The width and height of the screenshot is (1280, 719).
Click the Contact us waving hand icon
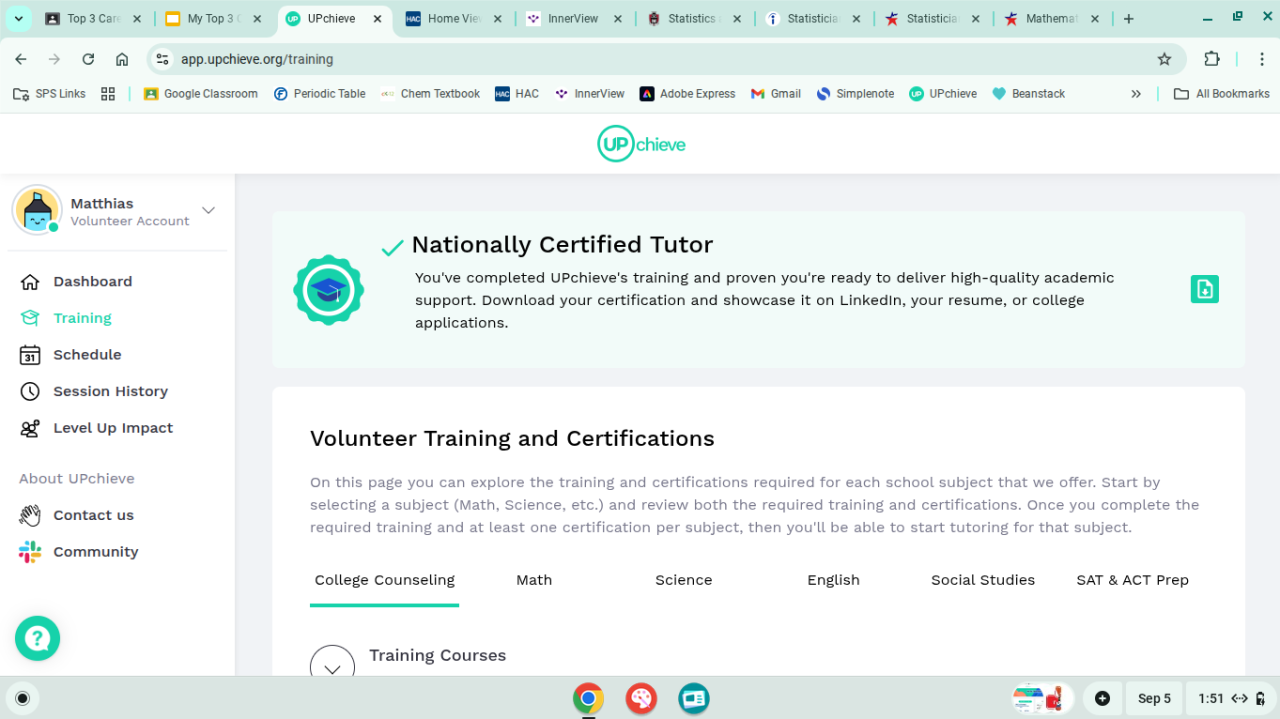point(30,515)
